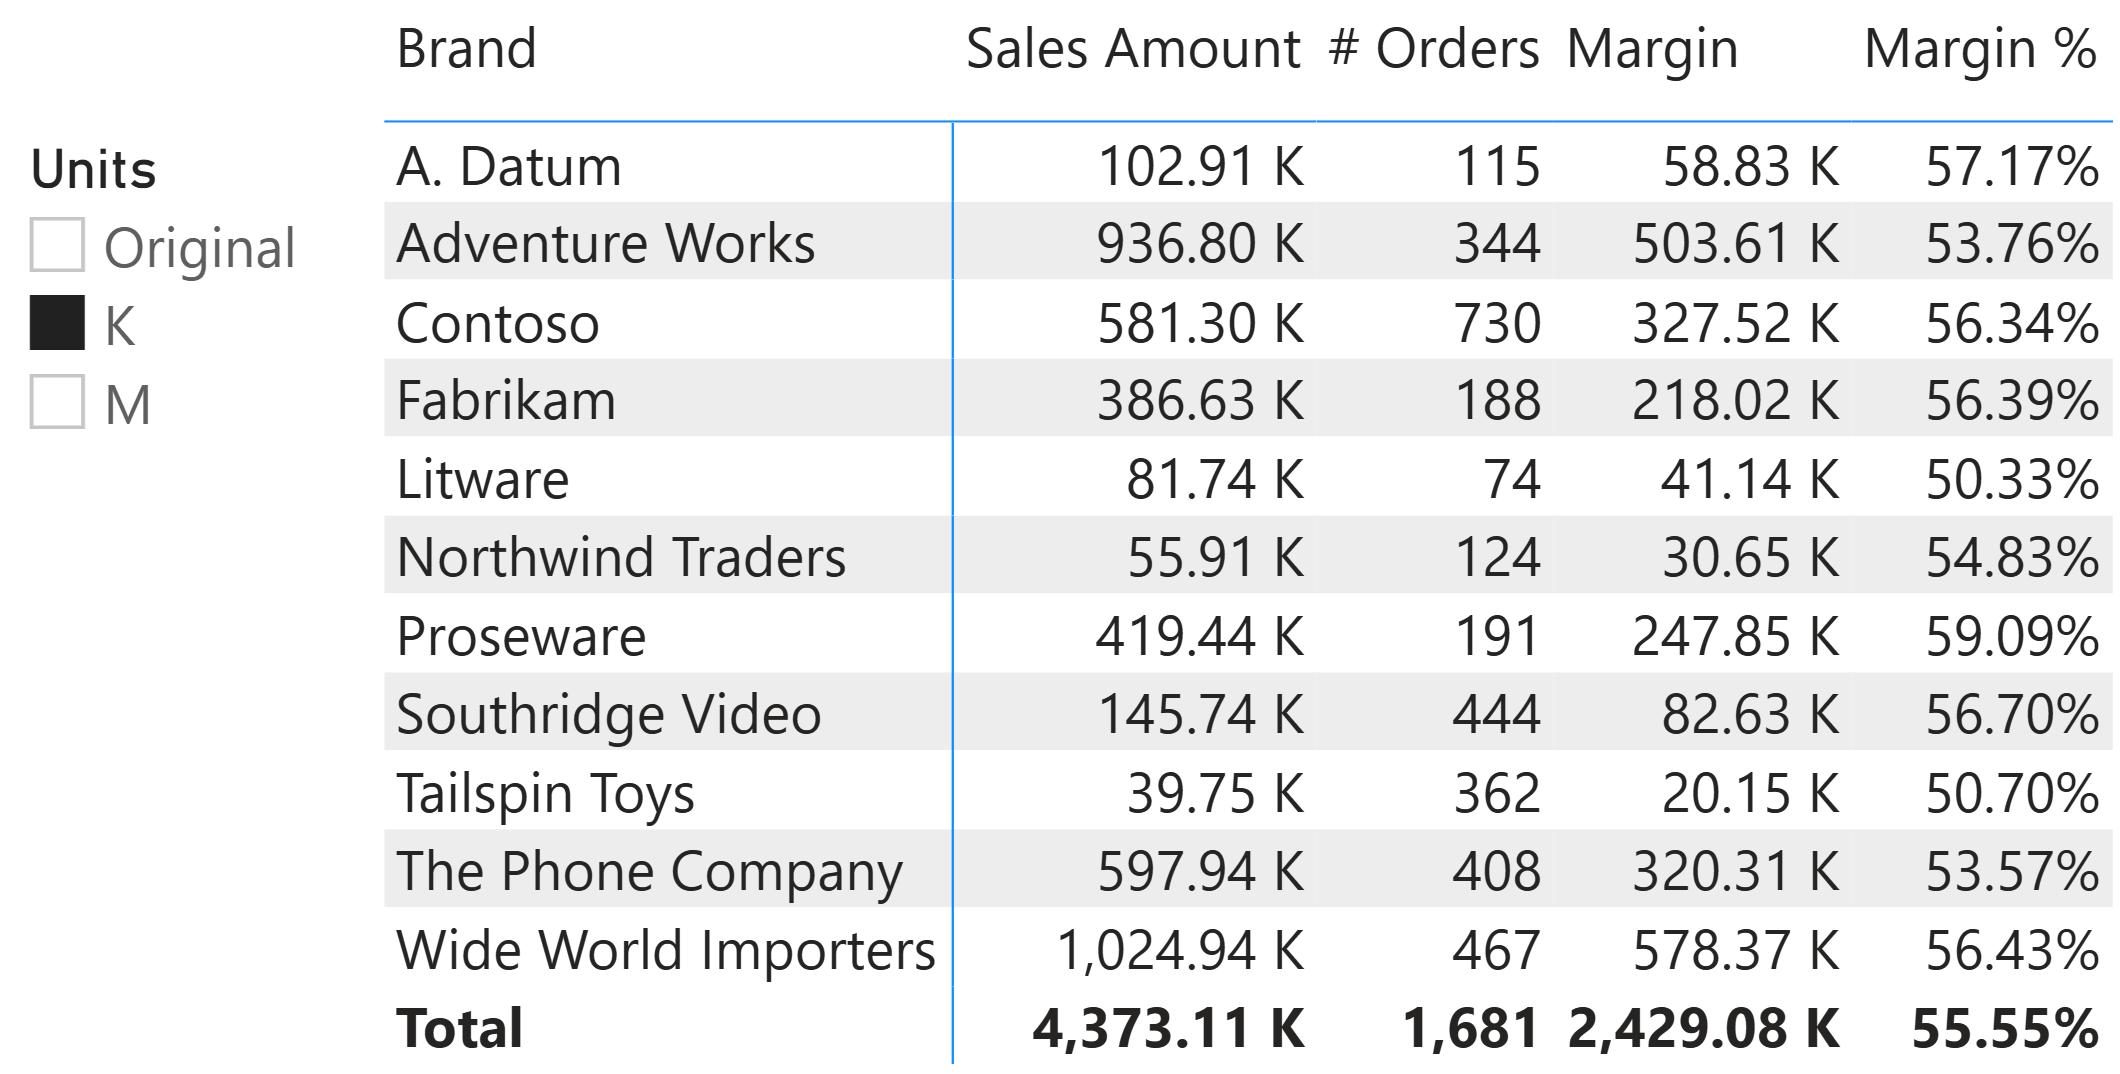Sort by Sales Amount column header
Screen dimensions: 2120x1074
tap(1132, 48)
